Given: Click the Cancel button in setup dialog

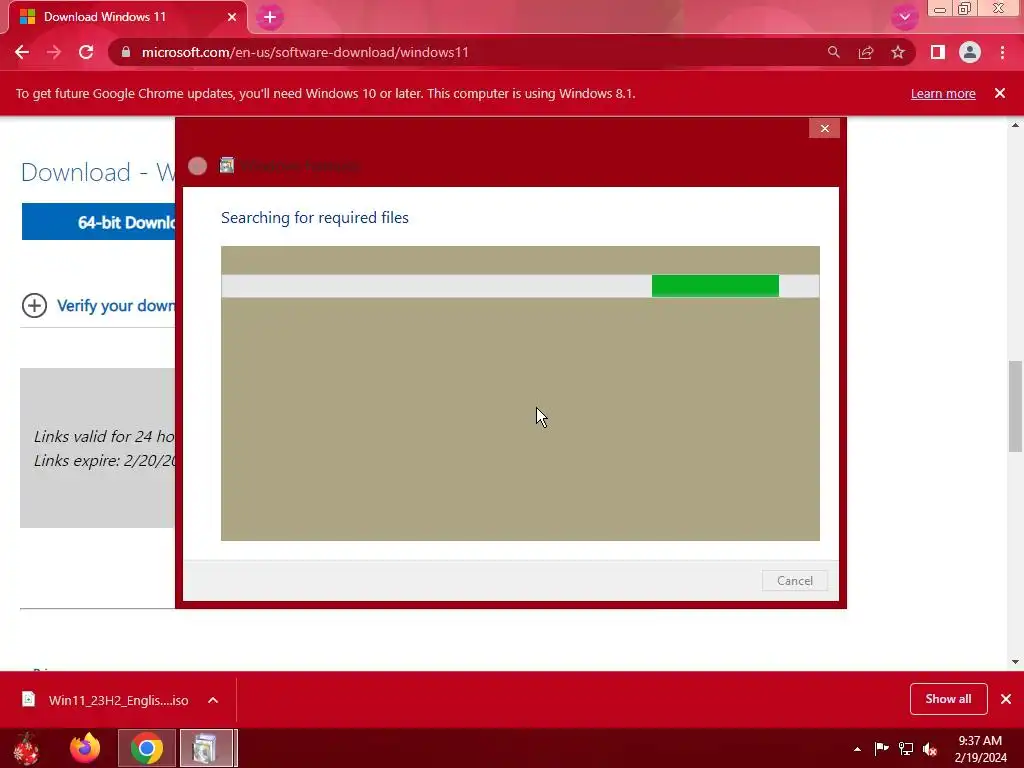Looking at the screenshot, I should pyautogui.click(x=795, y=581).
